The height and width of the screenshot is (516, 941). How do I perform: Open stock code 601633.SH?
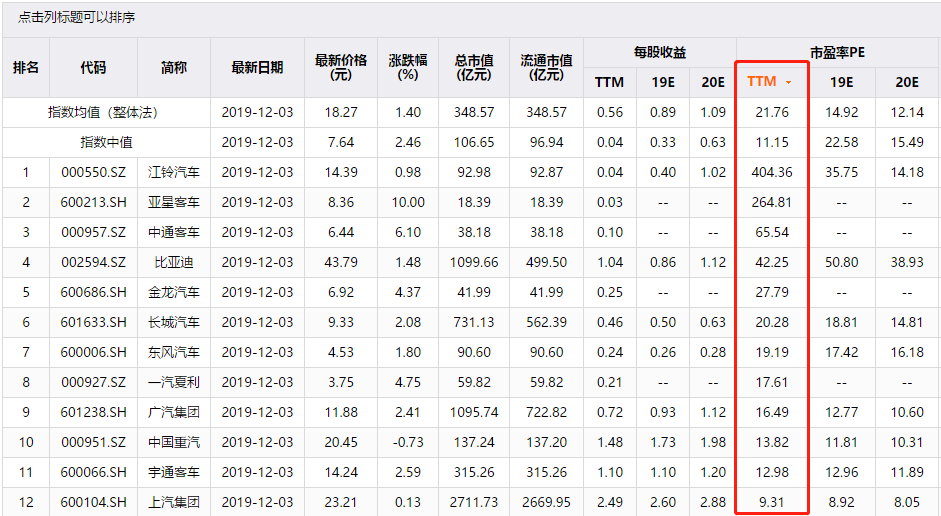click(x=93, y=322)
